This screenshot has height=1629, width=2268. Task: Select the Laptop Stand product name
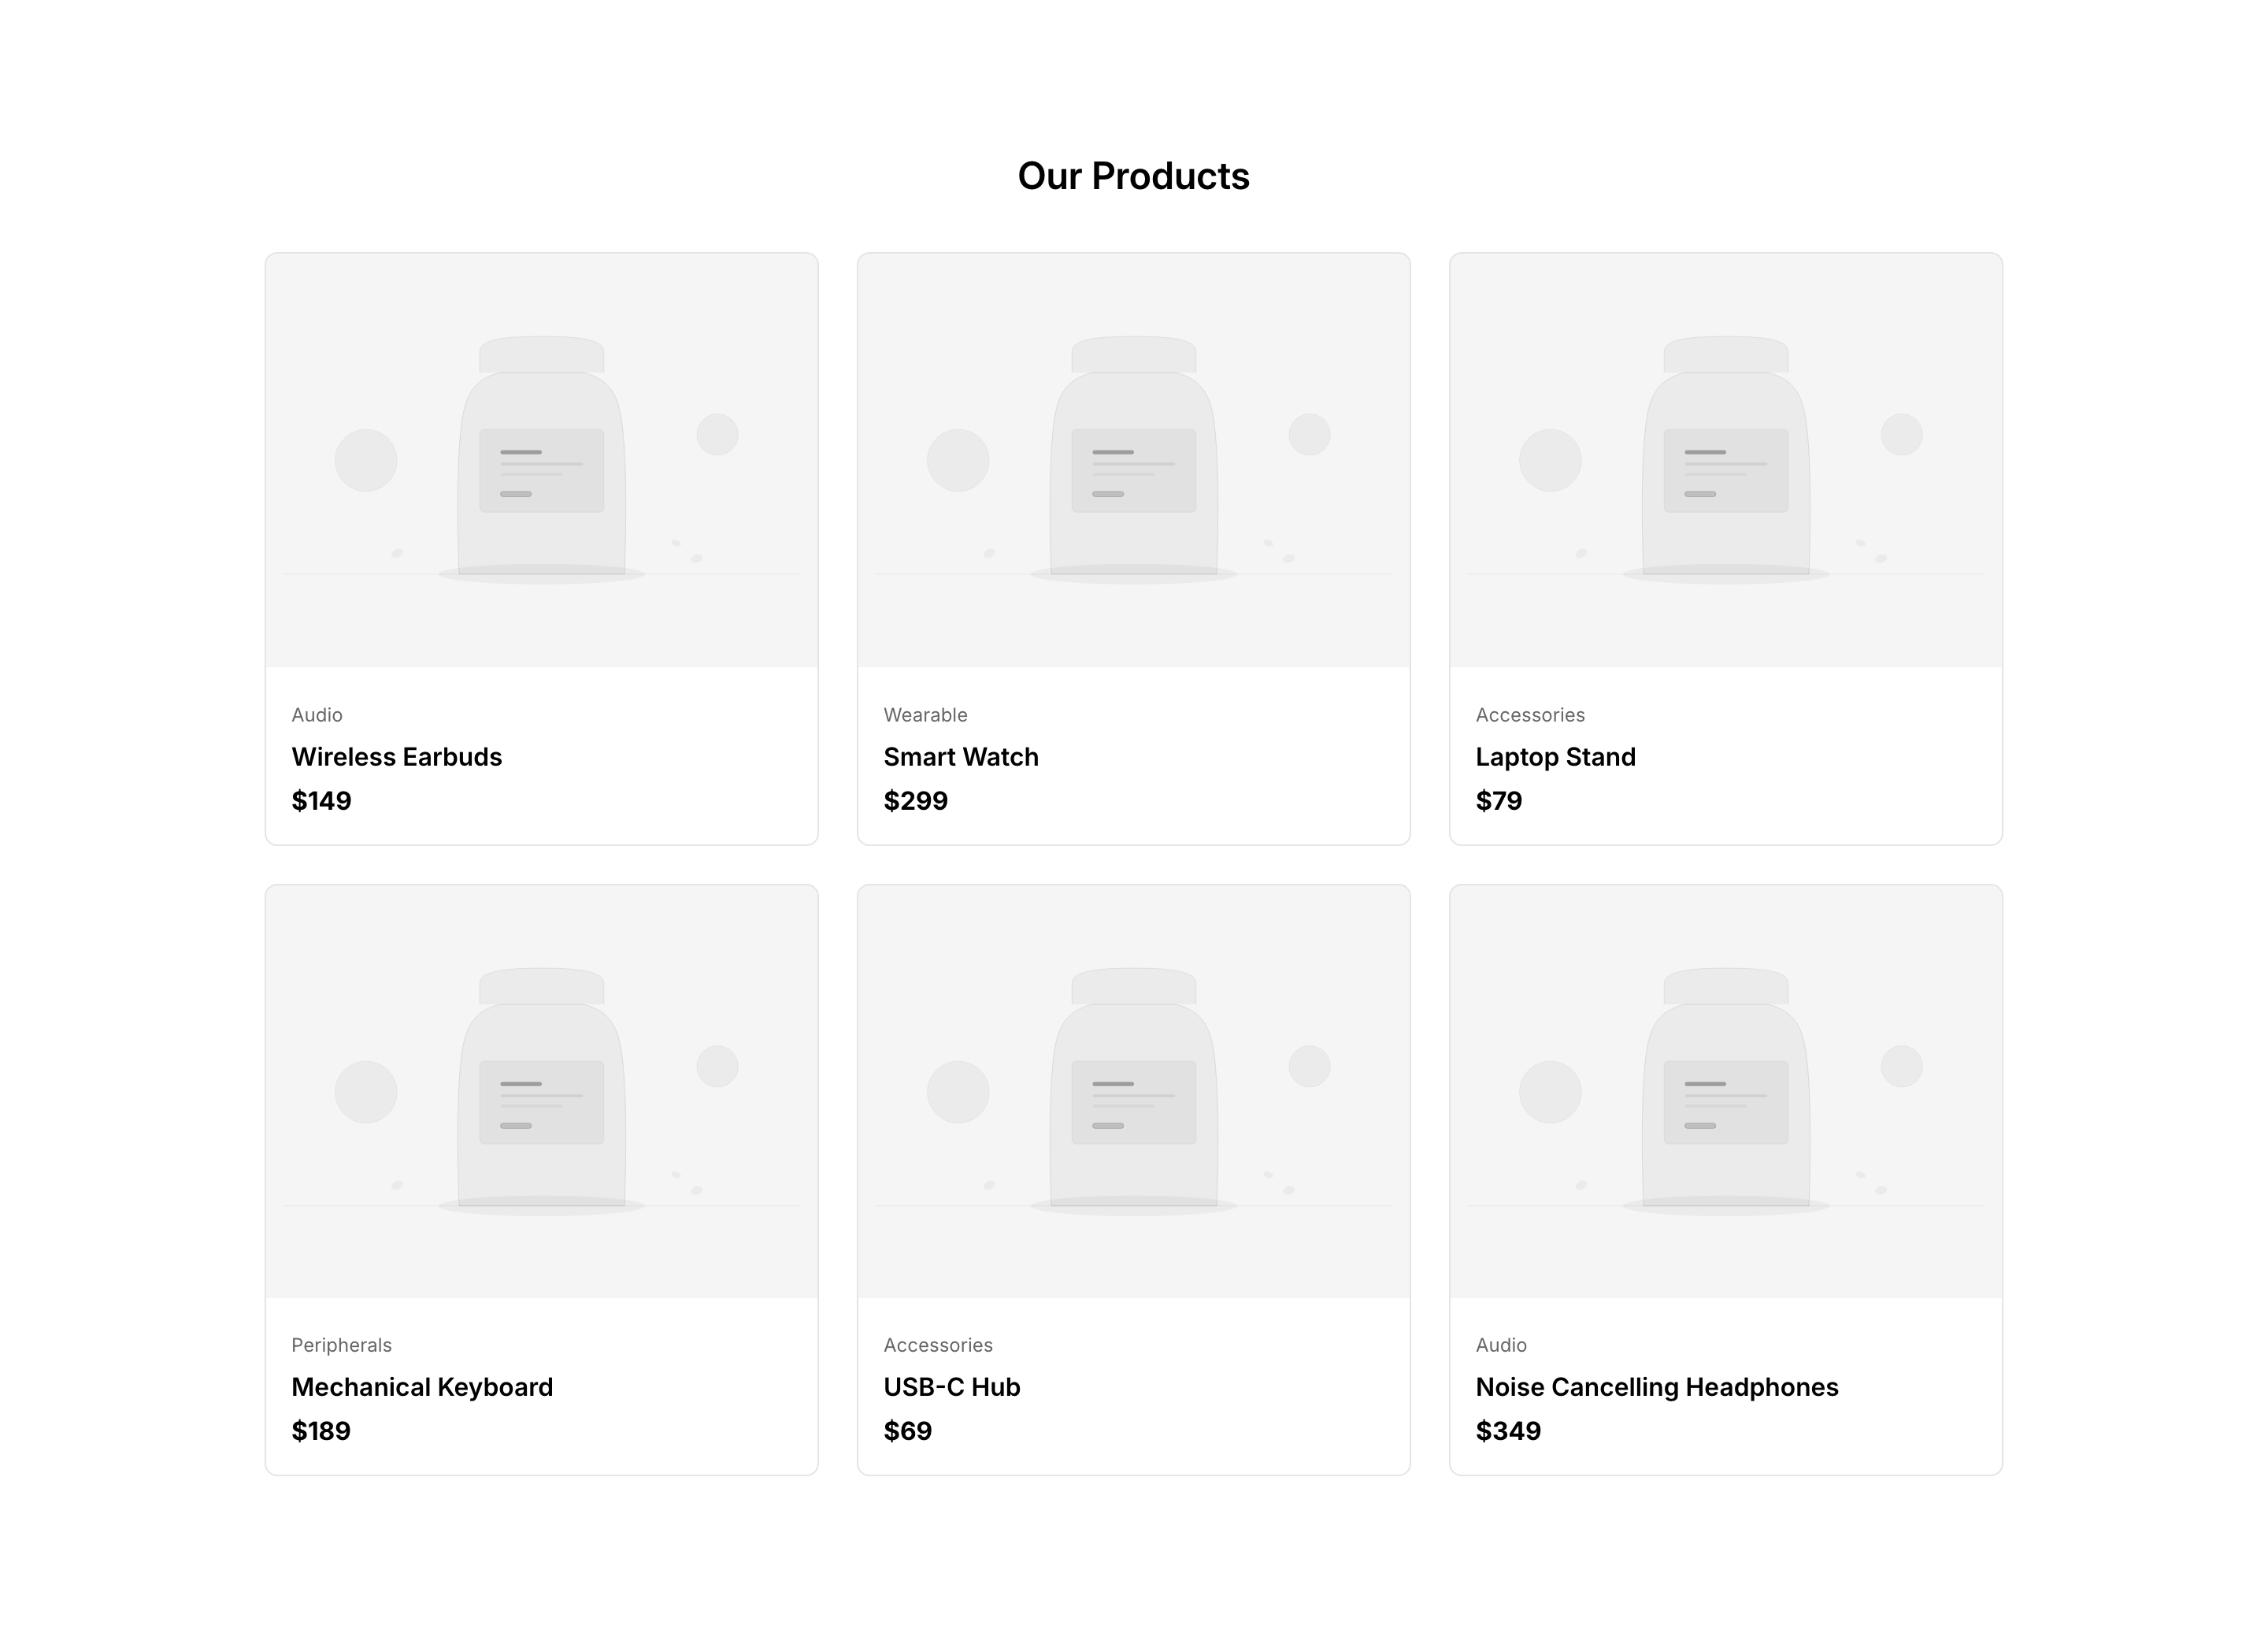[x=1555, y=757]
